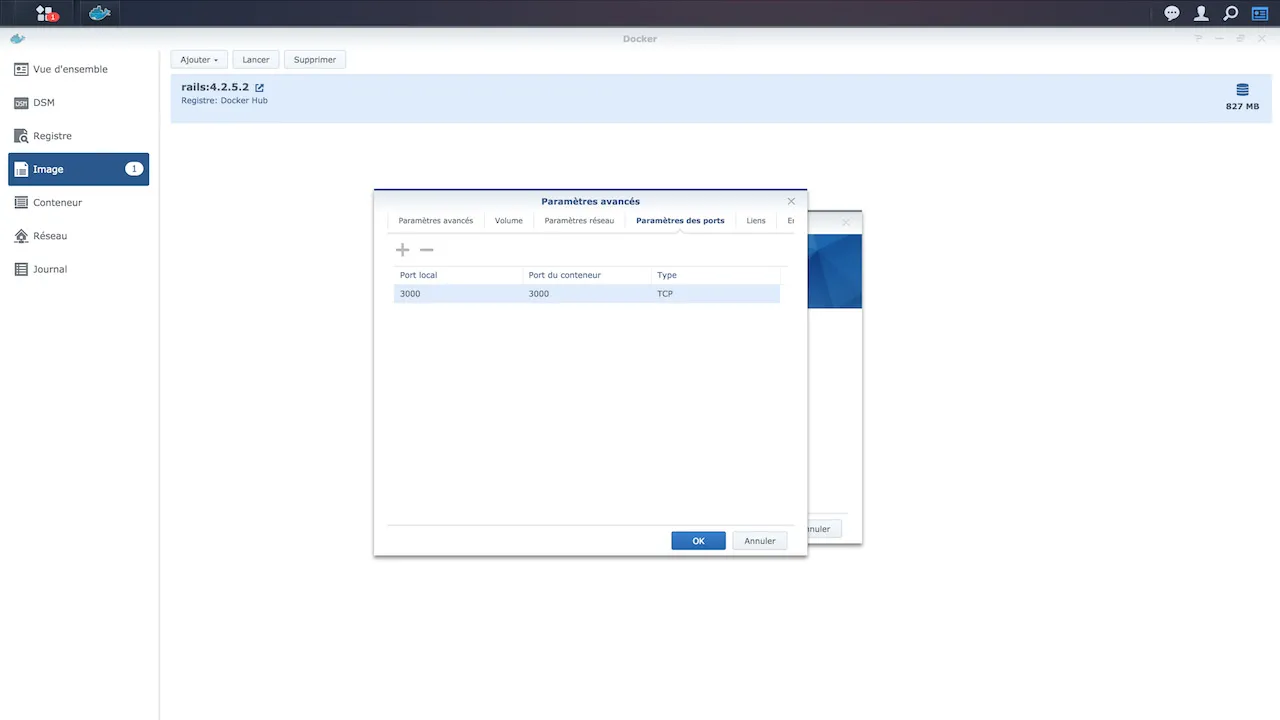Switch to the Liens tab
Screen dimensions: 1280x720
pyautogui.click(x=756, y=220)
